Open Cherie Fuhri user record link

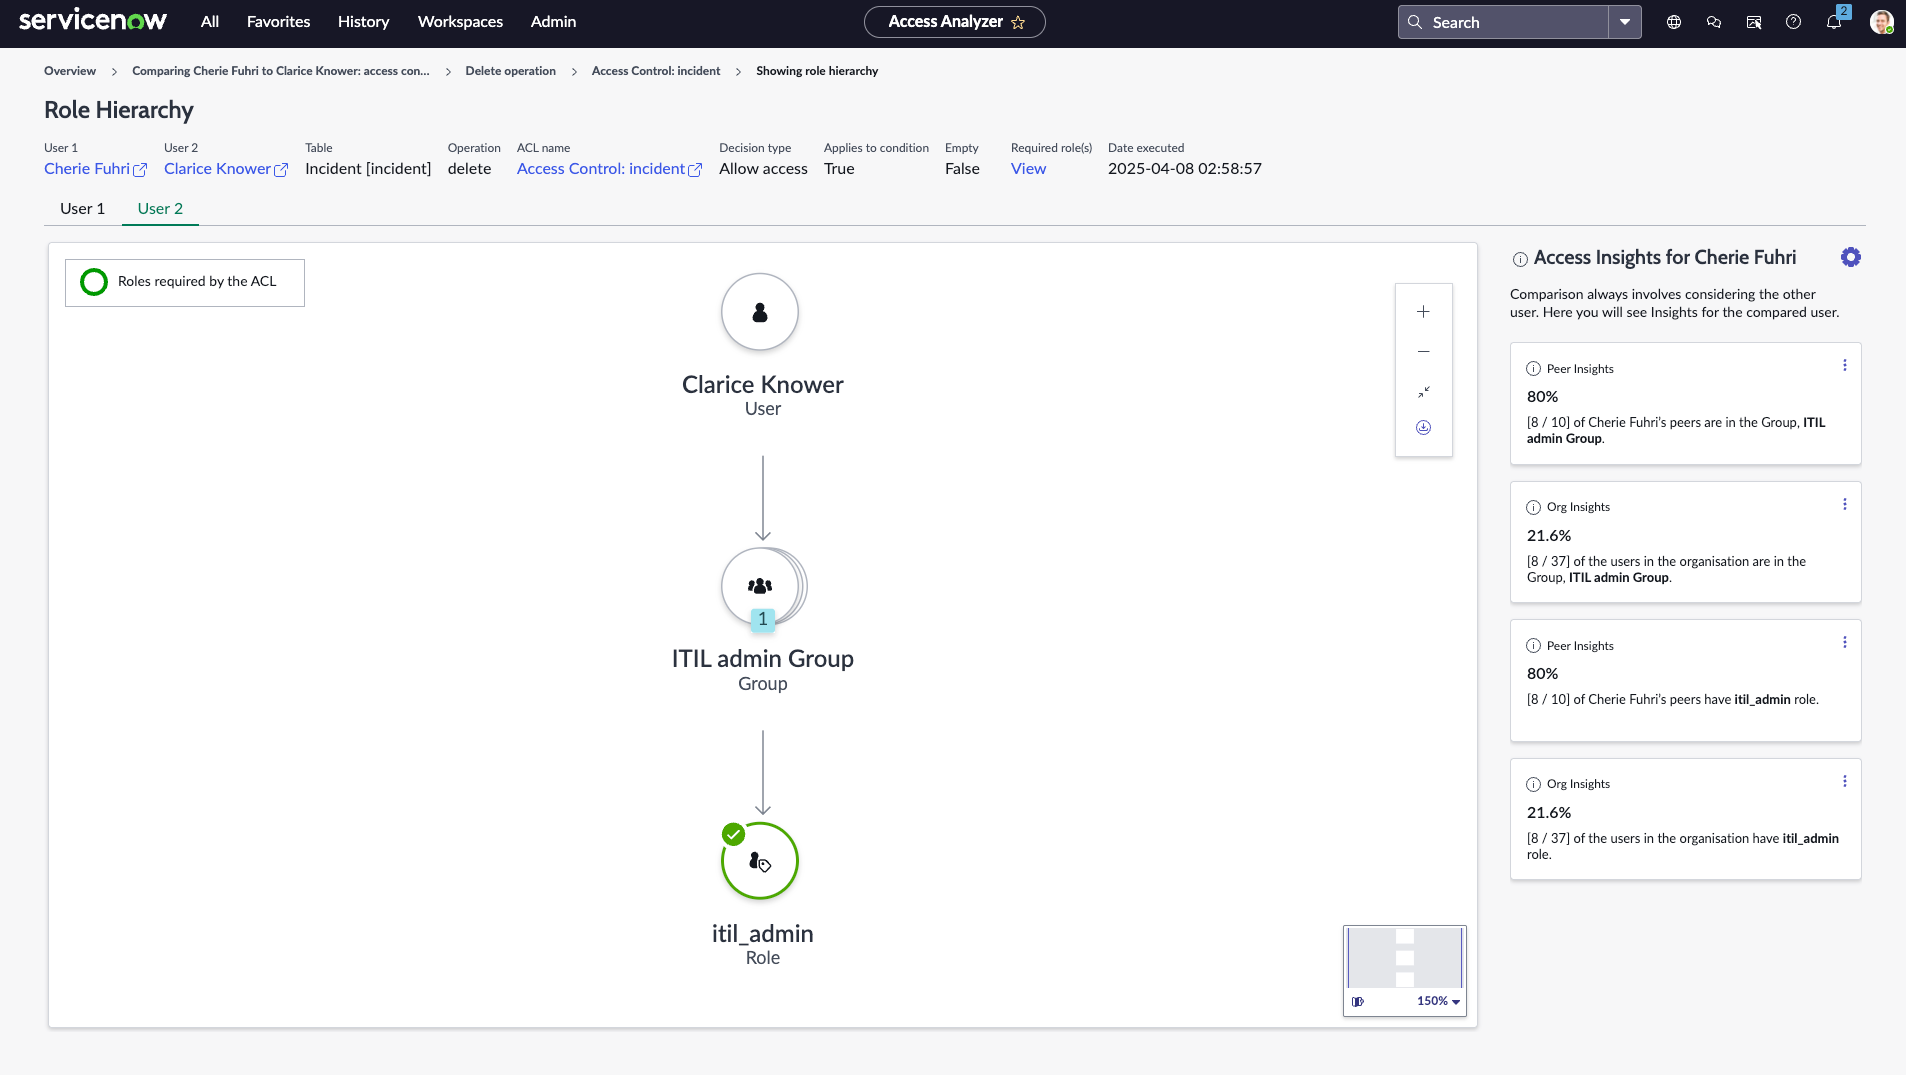click(95, 169)
